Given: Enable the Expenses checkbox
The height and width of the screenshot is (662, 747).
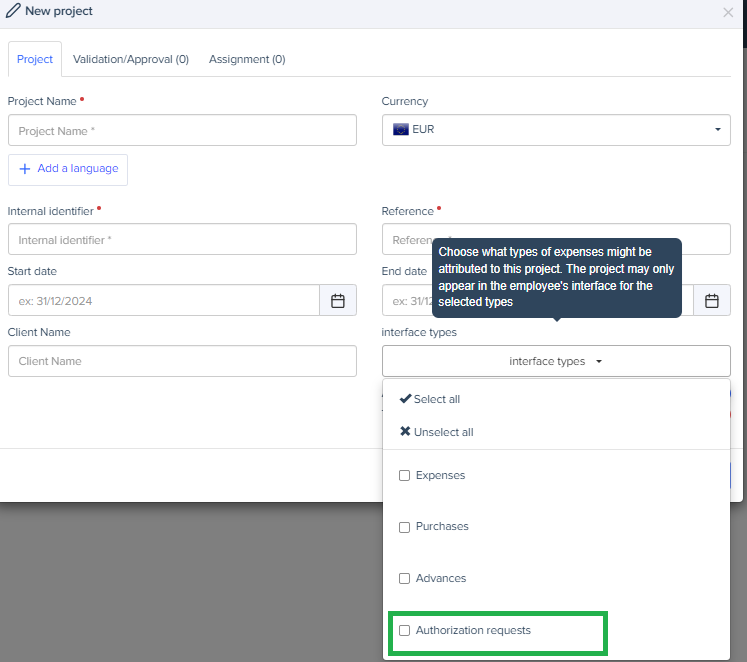Looking at the screenshot, I should tap(405, 476).
